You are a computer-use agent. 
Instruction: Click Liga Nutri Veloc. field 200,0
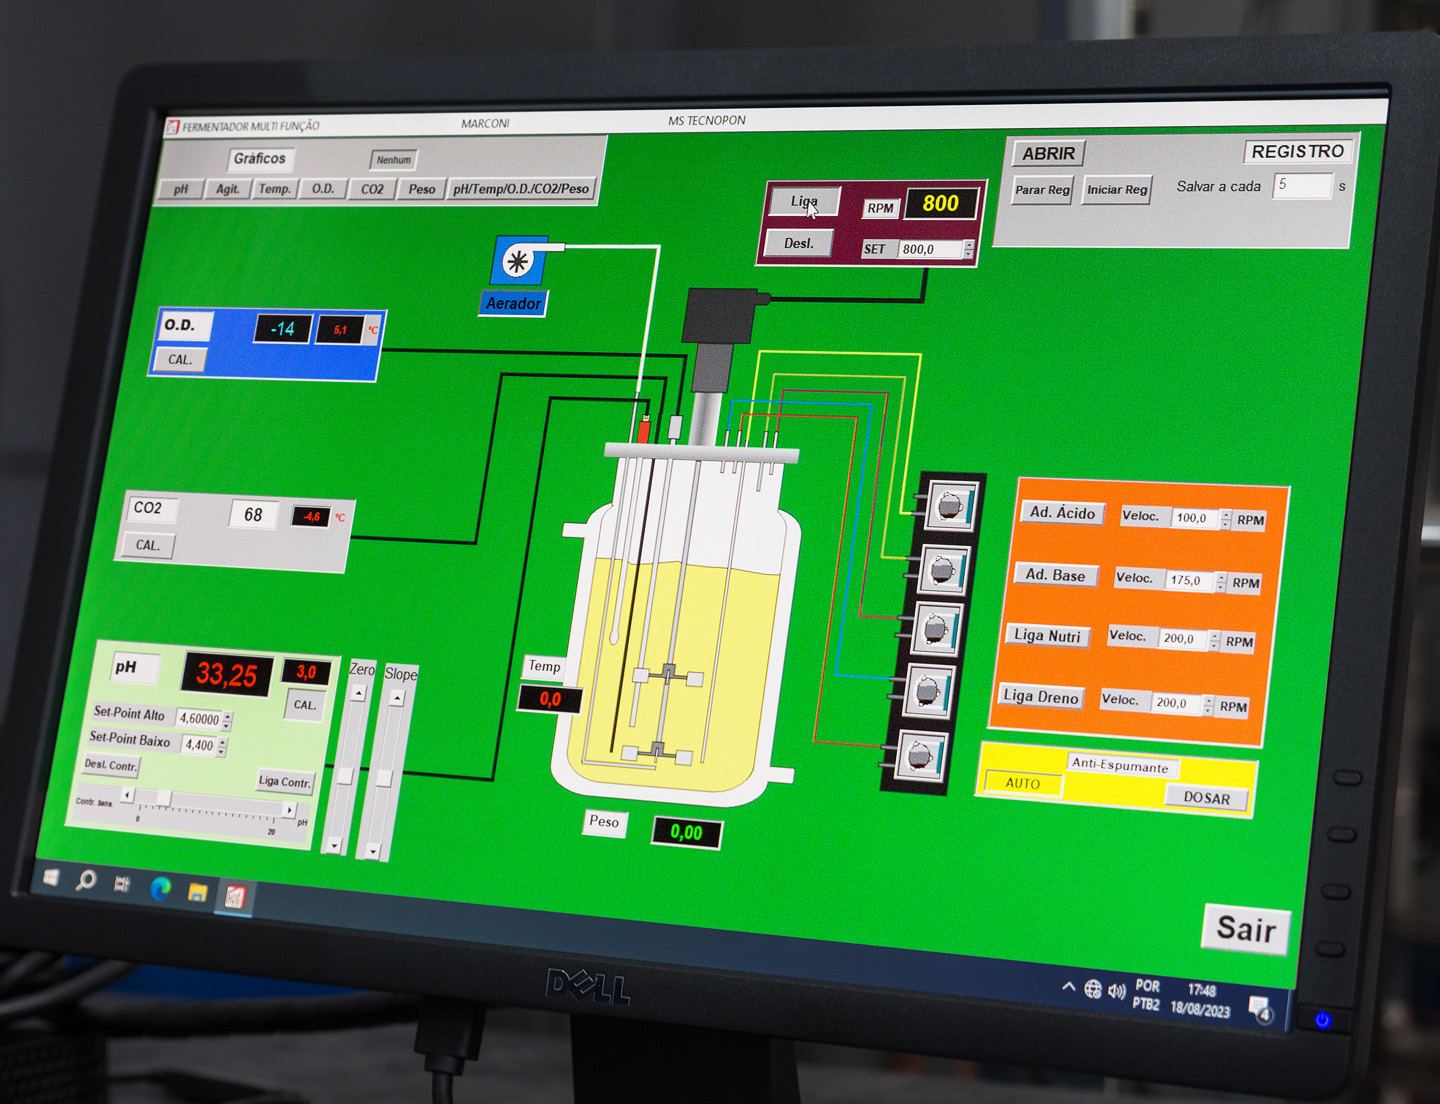(x=1183, y=639)
